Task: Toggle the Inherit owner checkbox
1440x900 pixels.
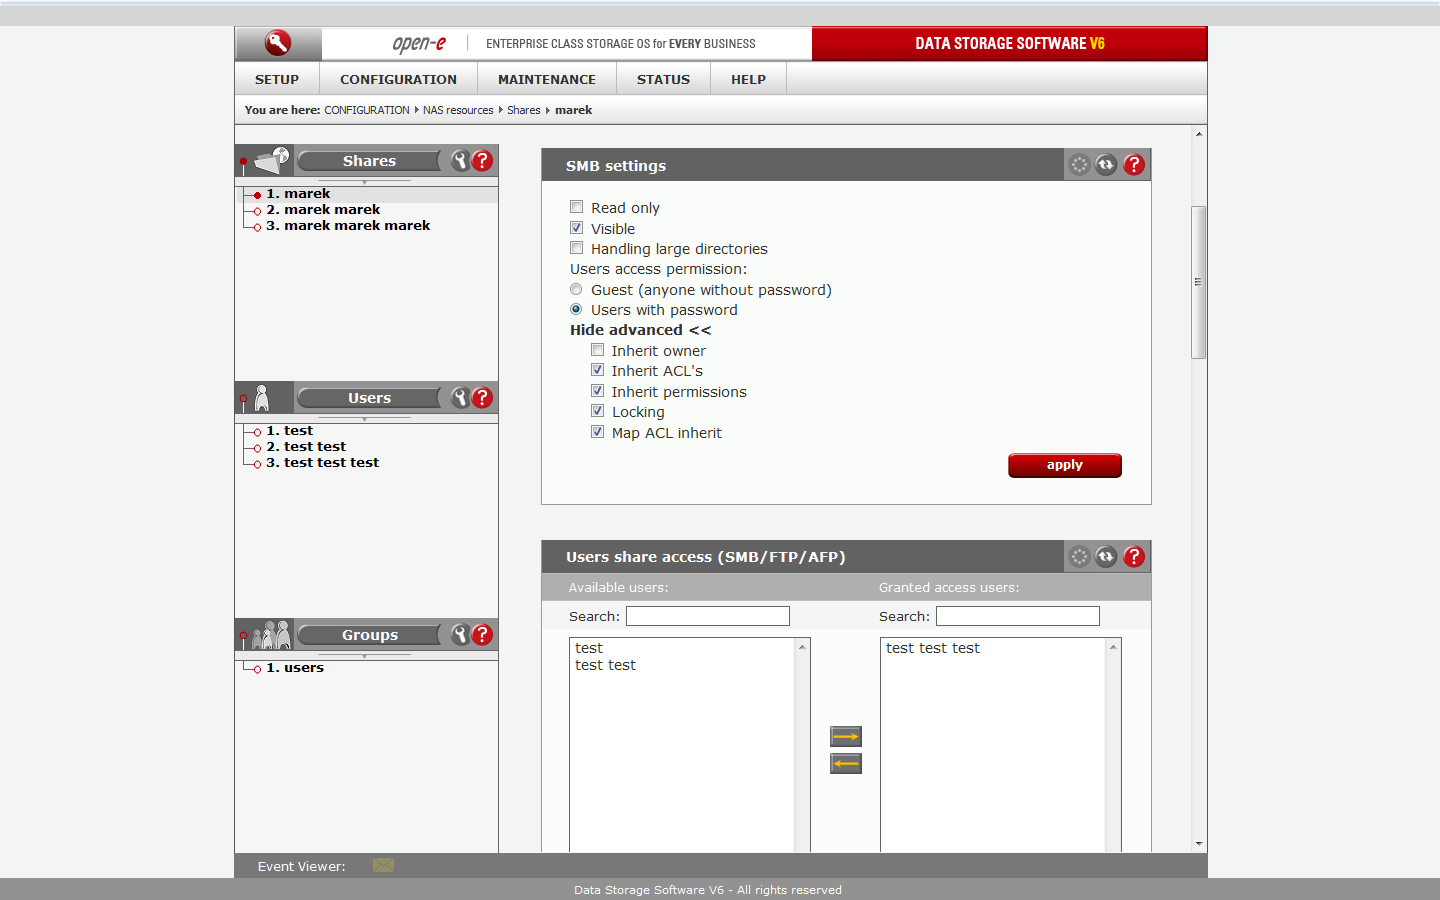Action: pyautogui.click(x=597, y=350)
